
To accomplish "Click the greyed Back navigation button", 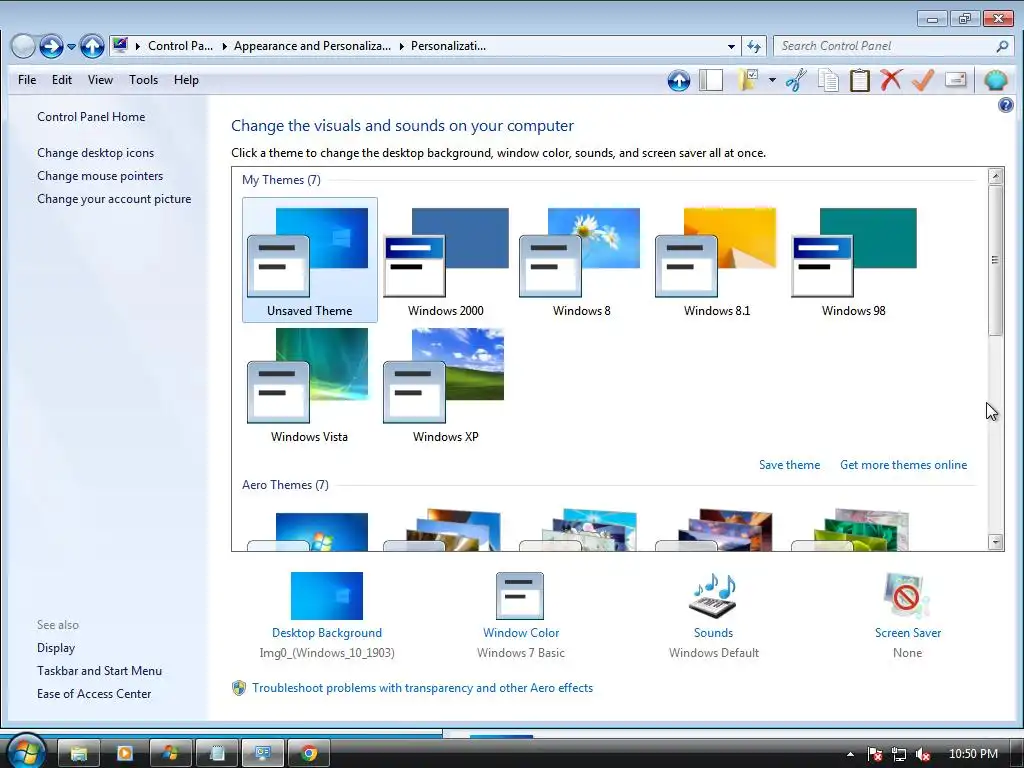I will (x=23, y=46).
